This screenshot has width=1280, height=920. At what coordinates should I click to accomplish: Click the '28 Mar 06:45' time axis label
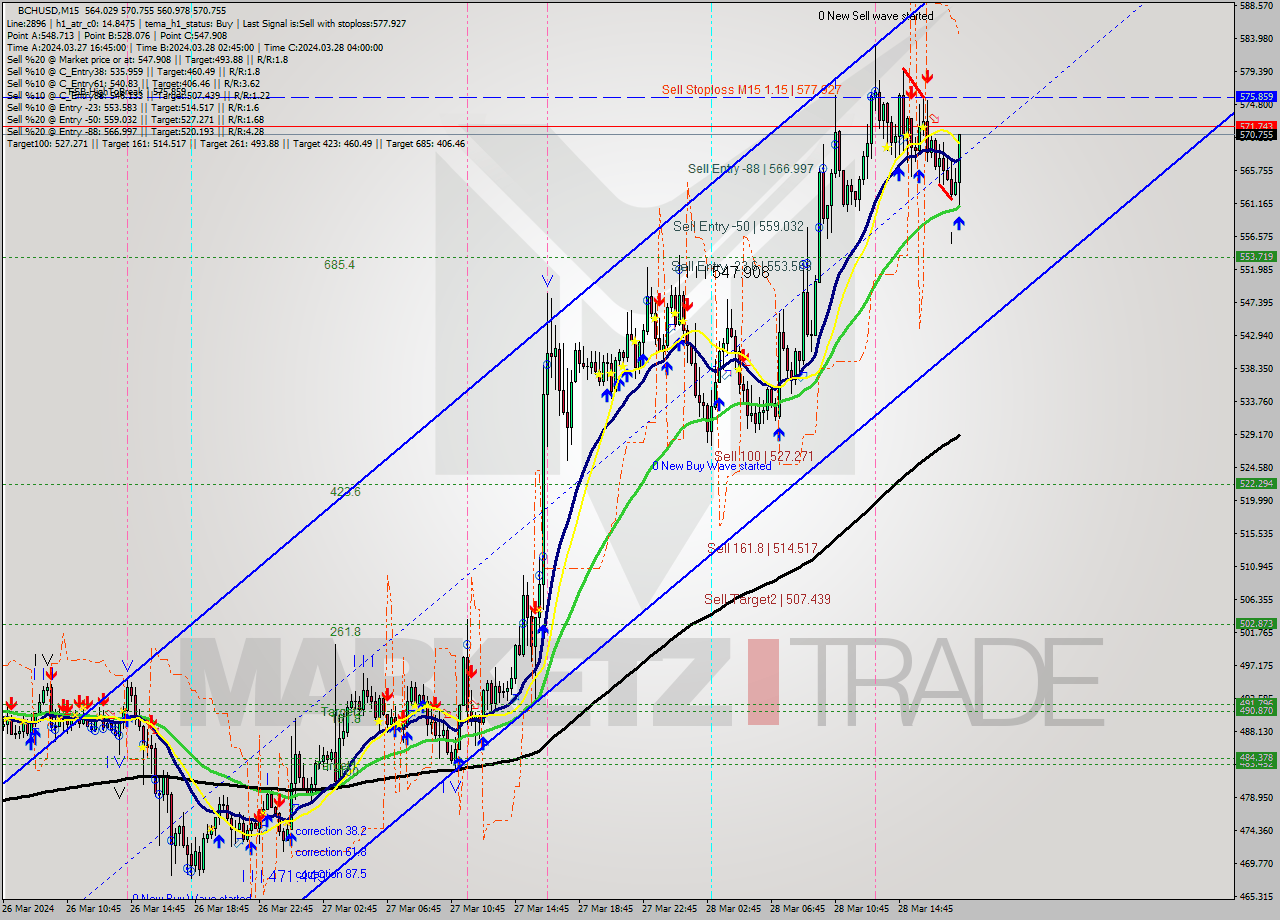797,910
